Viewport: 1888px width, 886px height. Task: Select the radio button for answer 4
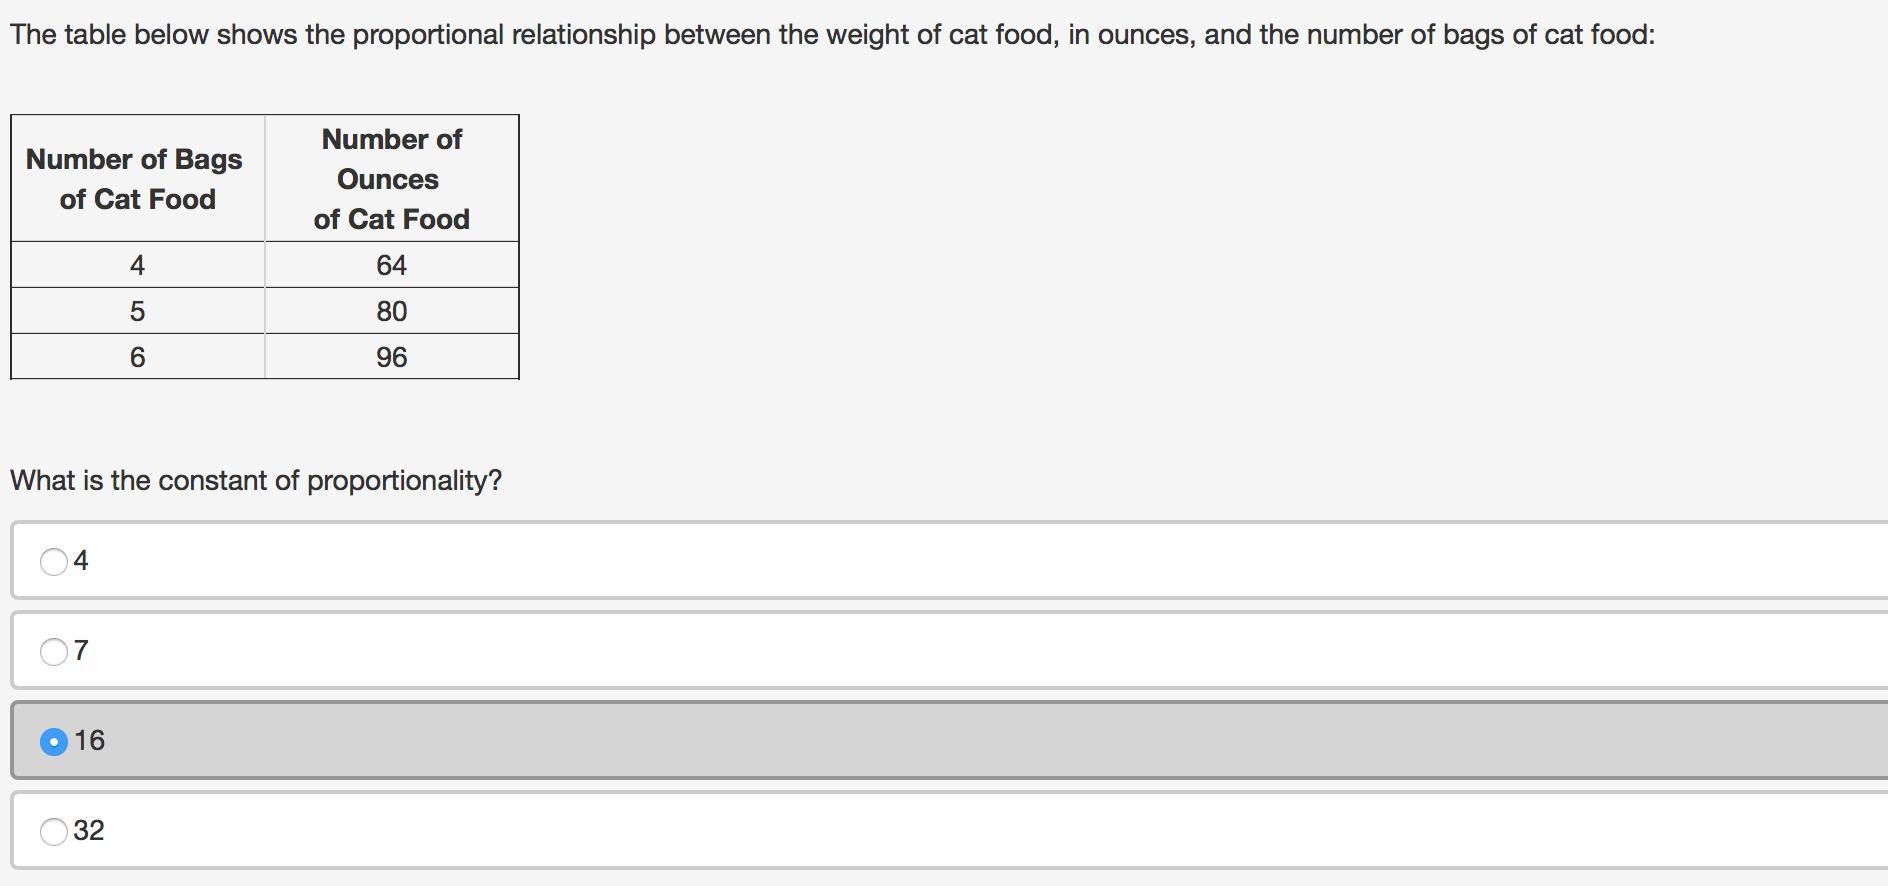point(54,561)
